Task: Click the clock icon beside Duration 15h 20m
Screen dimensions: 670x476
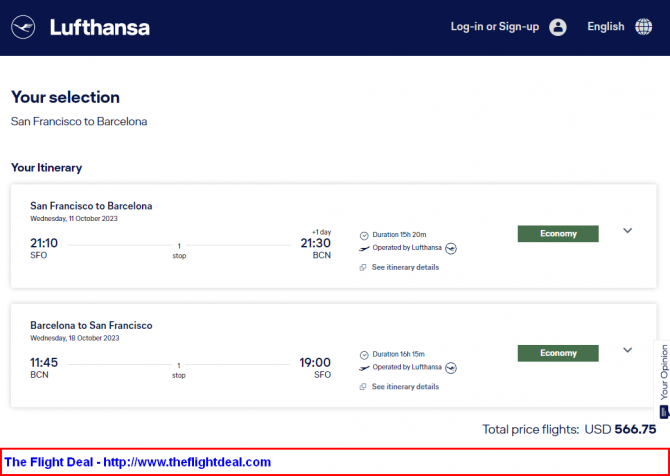Action: click(x=364, y=235)
